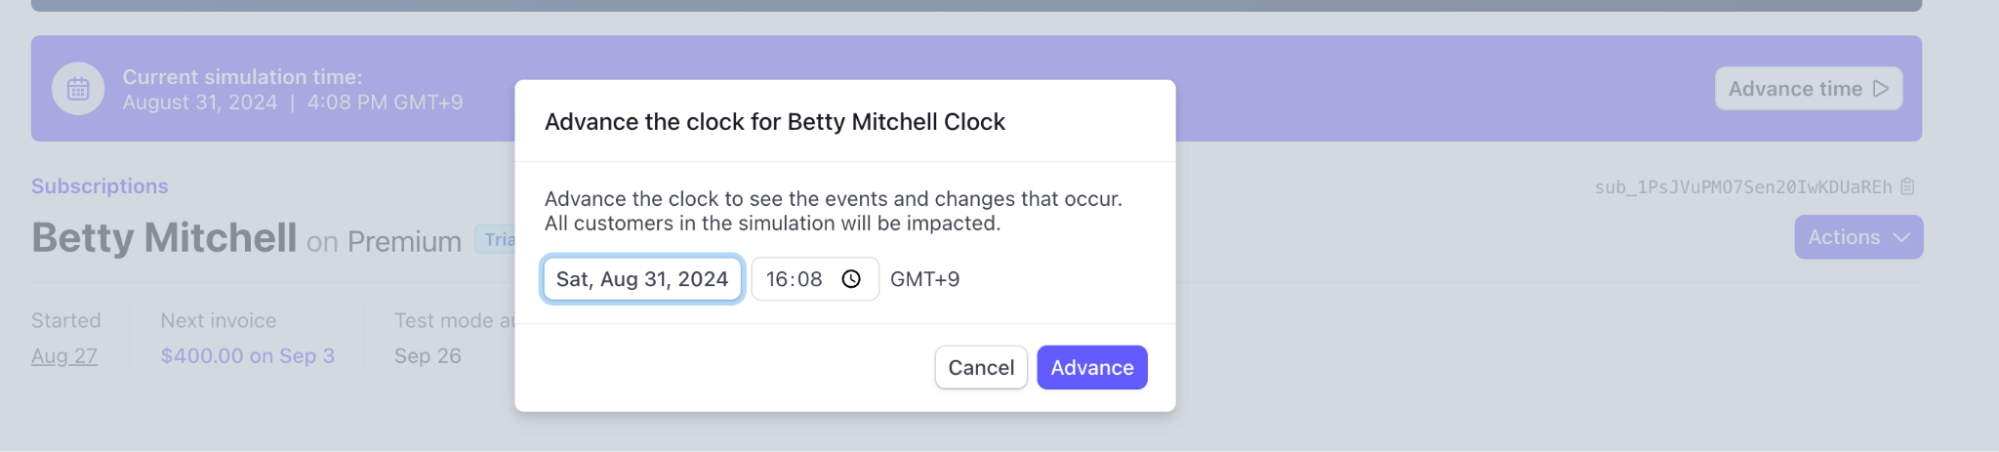Click the calendar icon in simulation banner
The image size is (1999, 452).
click(78, 89)
